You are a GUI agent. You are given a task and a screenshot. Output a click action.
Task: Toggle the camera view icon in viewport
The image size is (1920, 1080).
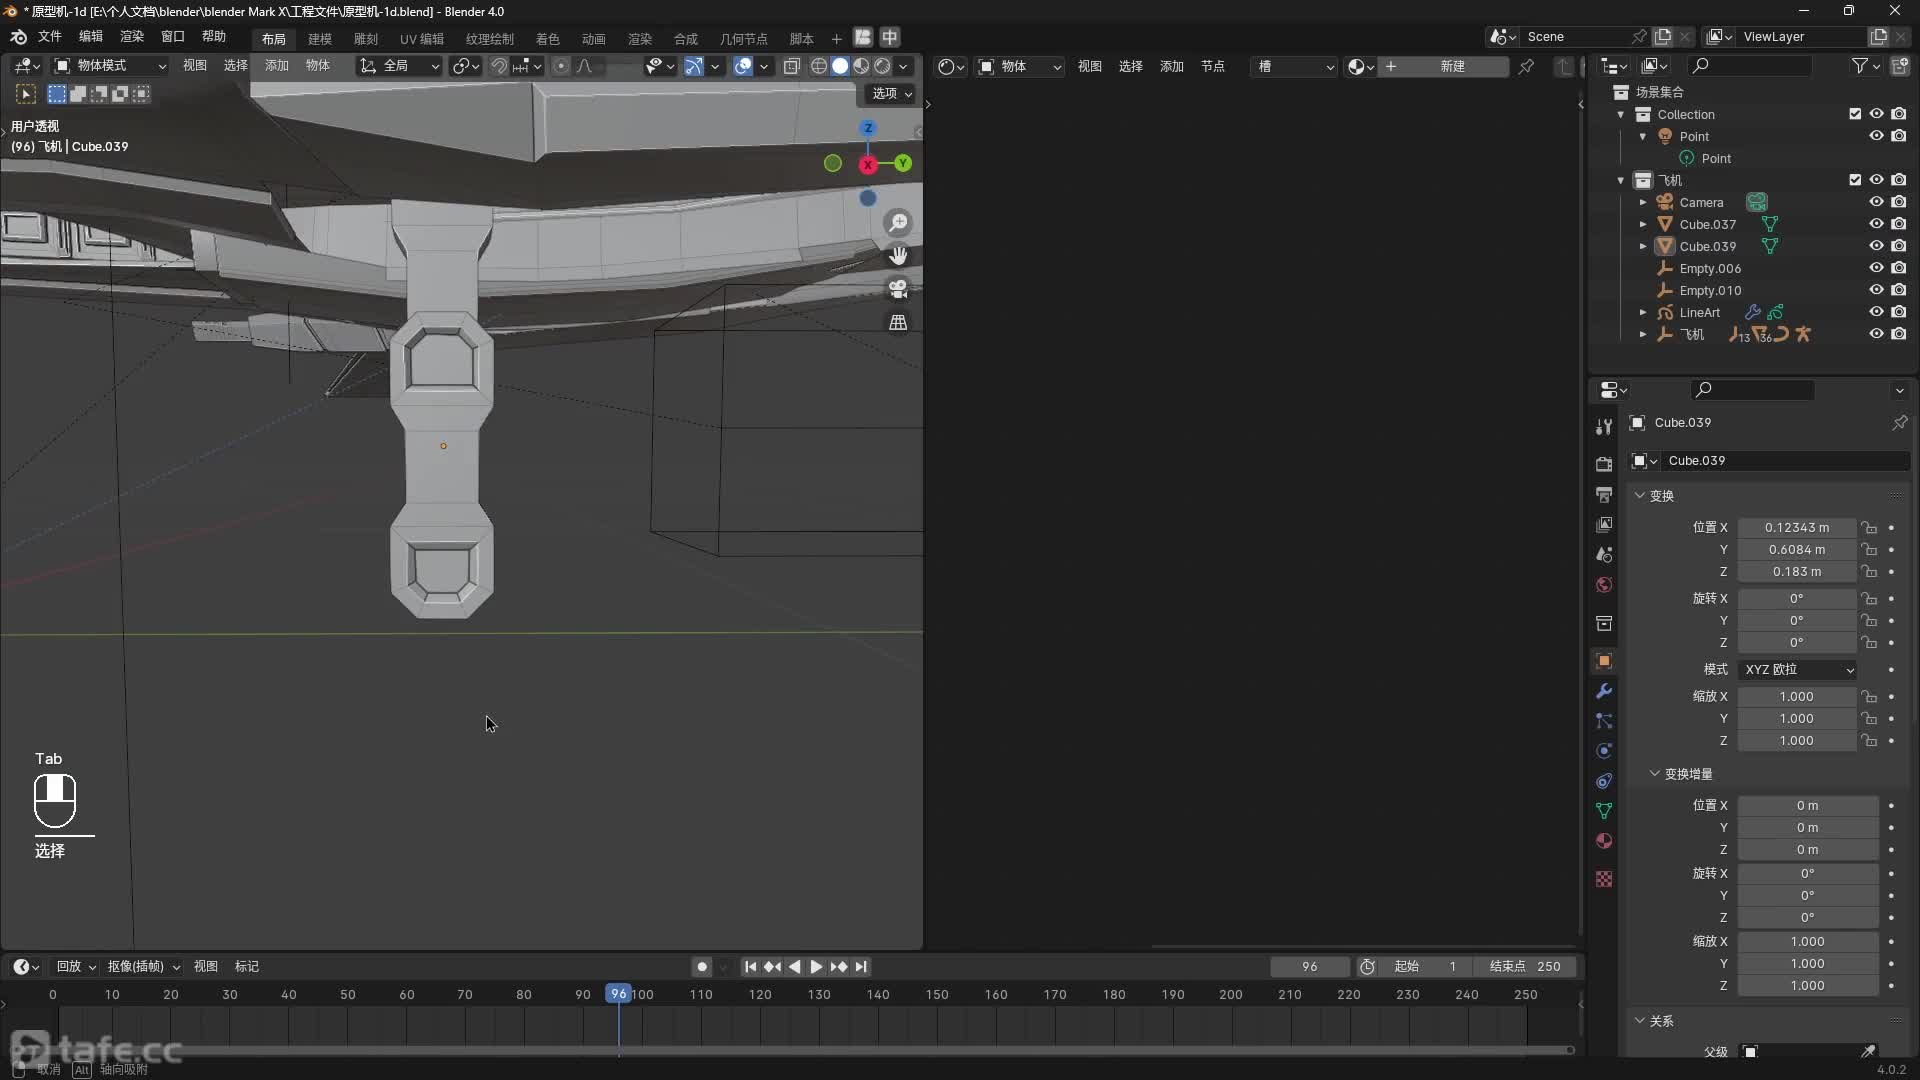(x=898, y=289)
